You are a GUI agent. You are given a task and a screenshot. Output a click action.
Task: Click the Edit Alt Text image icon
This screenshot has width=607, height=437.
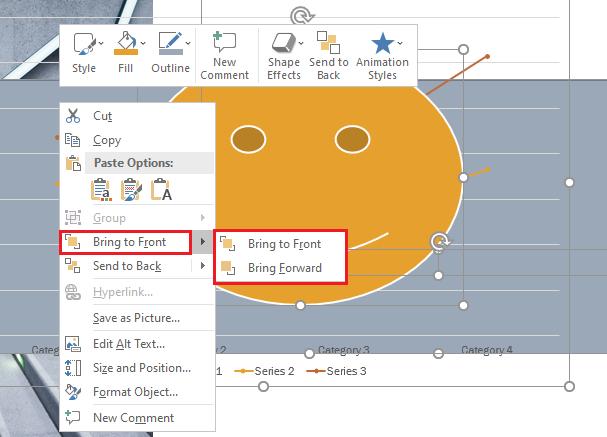click(x=73, y=344)
